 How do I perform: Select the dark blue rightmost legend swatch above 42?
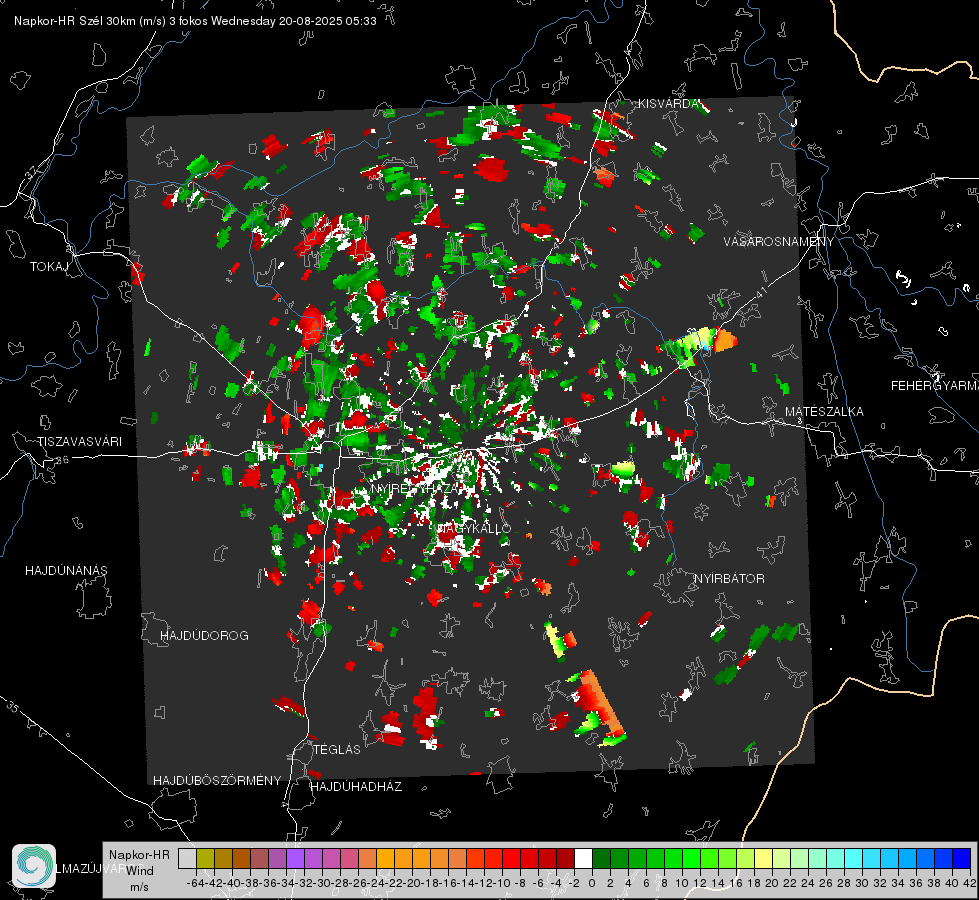click(962, 858)
